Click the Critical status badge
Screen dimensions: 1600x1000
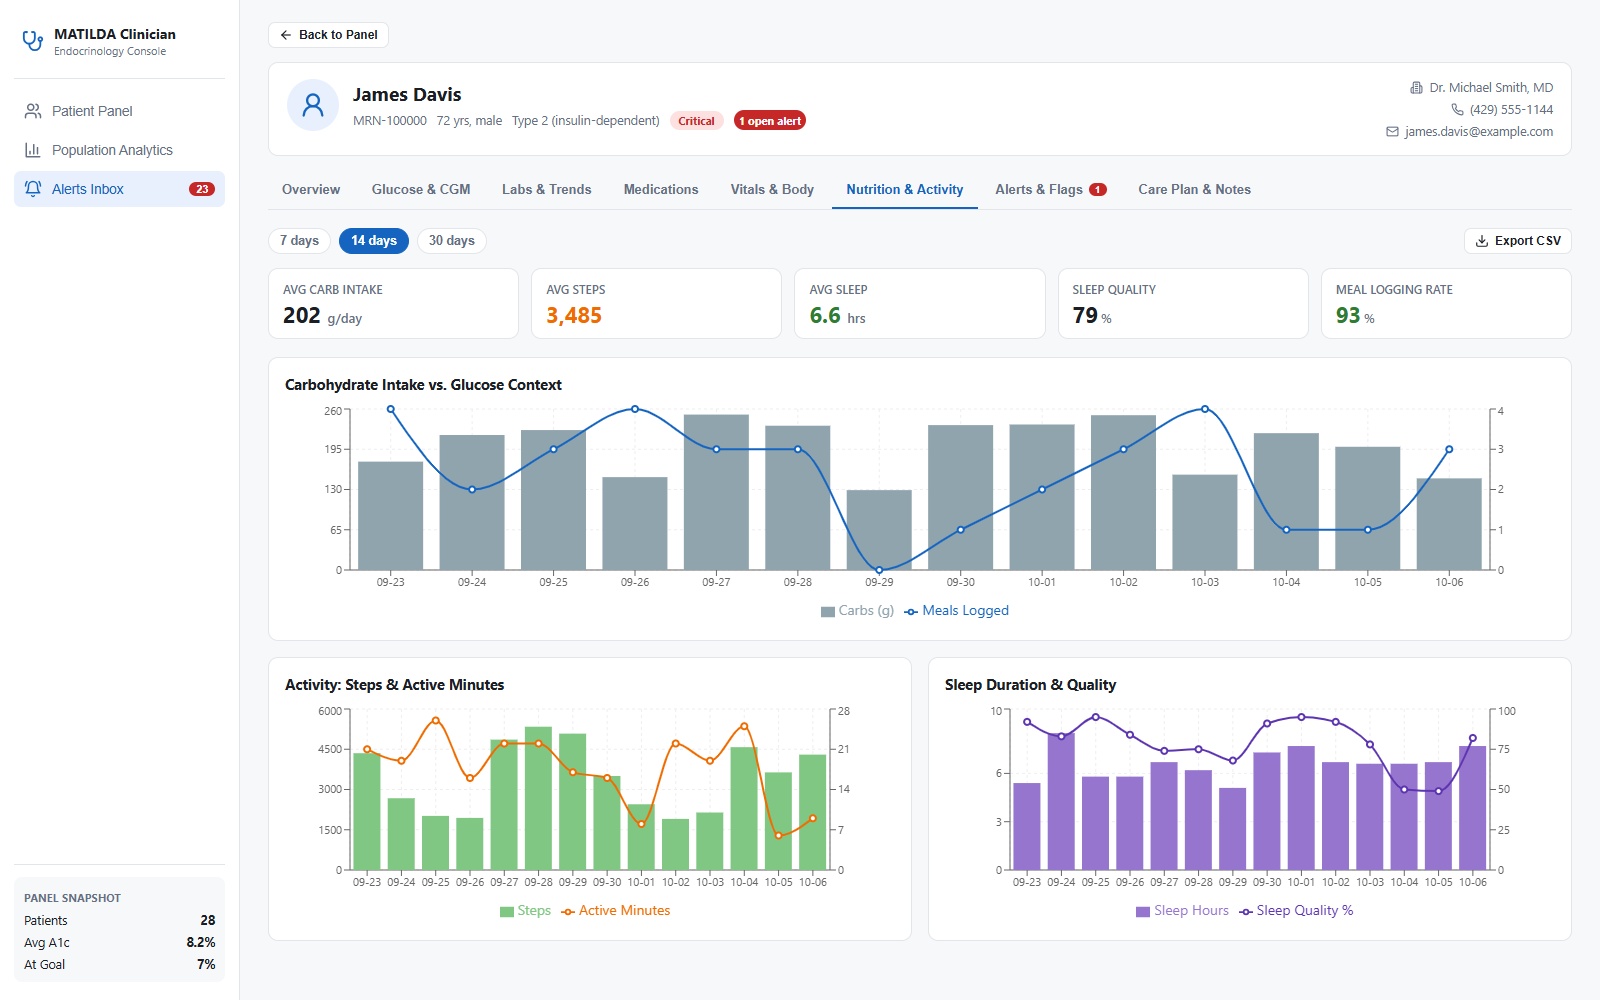pos(696,121)
